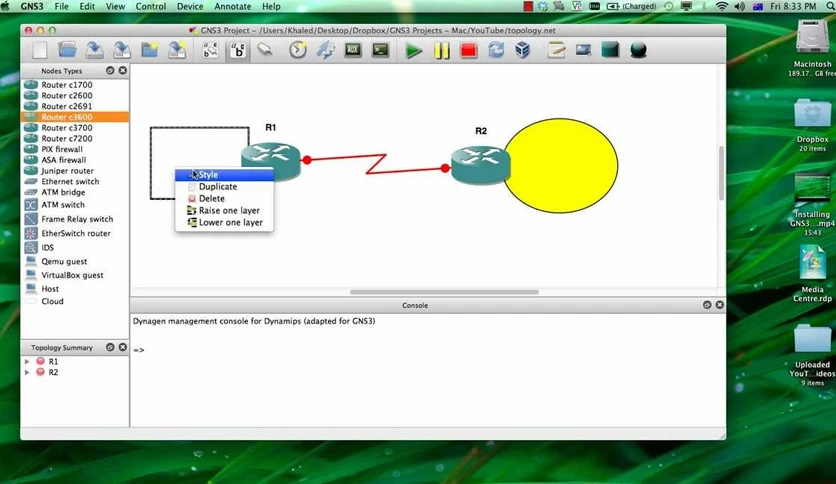Suspend all devices with yellow pause button
Image resolution: width=836 pixels, height=484 pixels.
441,51
